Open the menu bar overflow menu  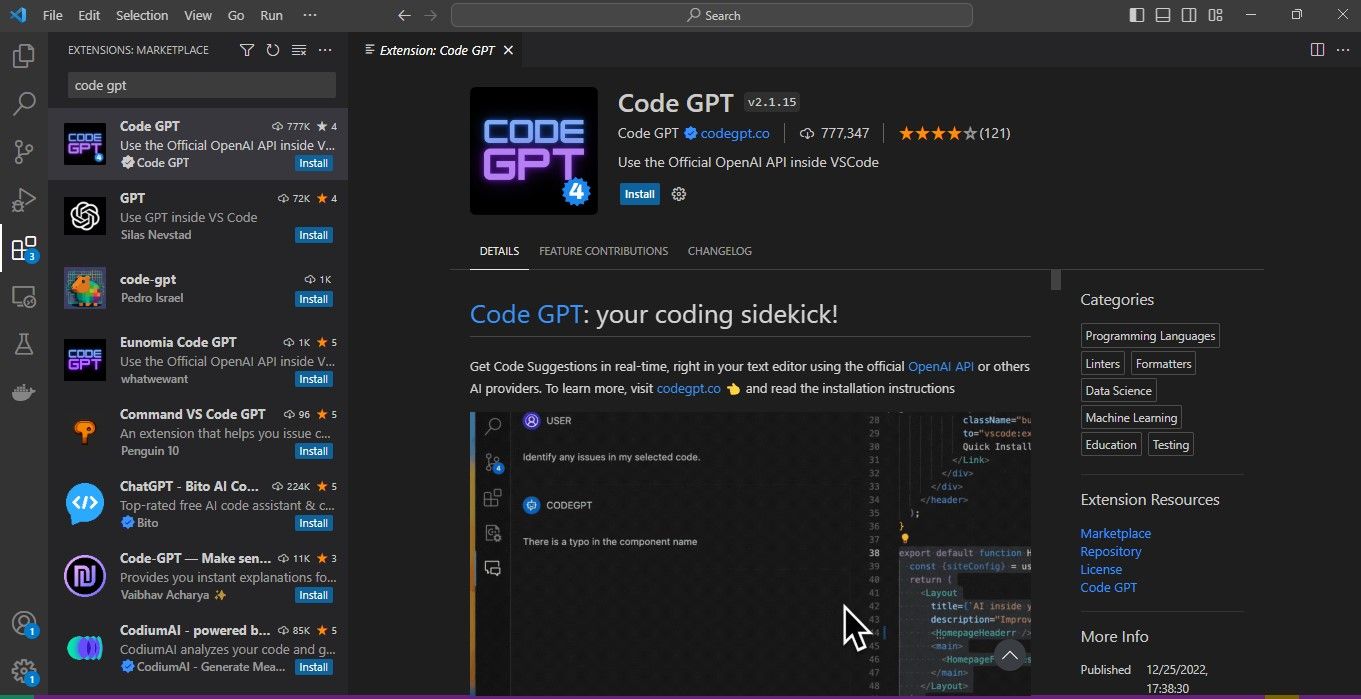click(x=310, y=15)
